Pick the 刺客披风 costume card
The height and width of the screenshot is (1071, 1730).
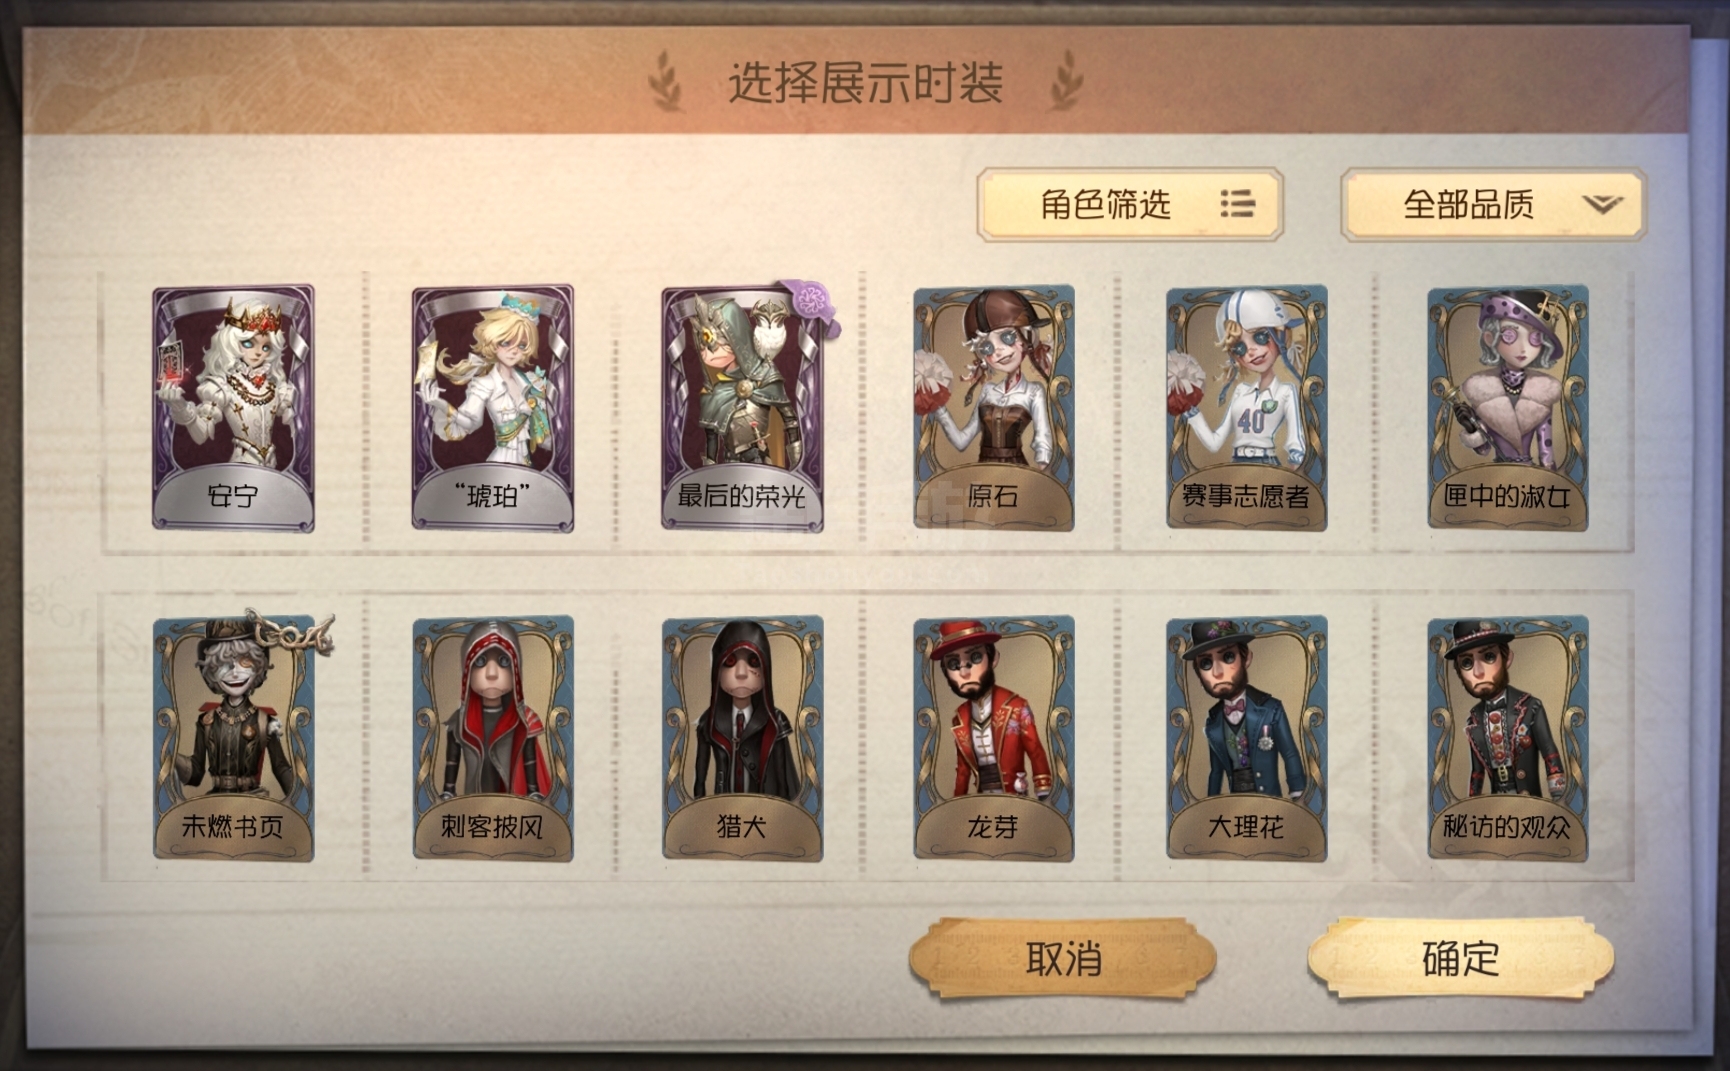(x=493, y=739)
